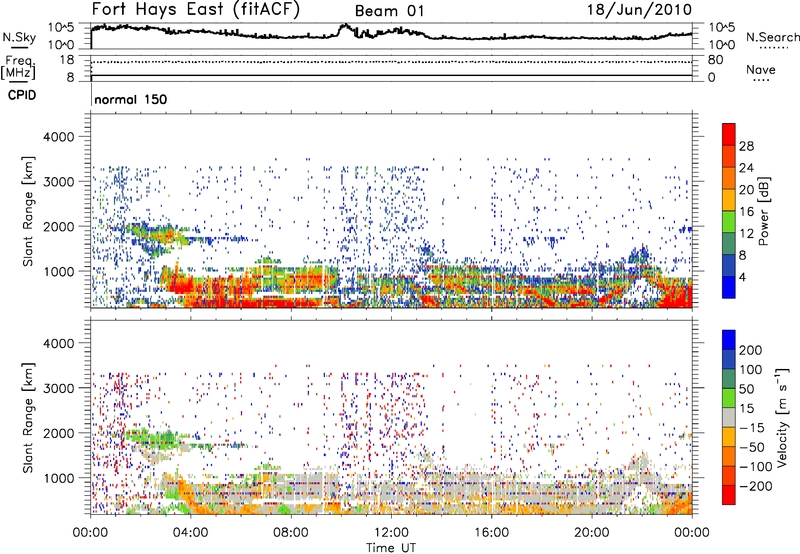Click the "Time UT" axis title
This screenshot has height=554, width=800.
tap(391, 548)
